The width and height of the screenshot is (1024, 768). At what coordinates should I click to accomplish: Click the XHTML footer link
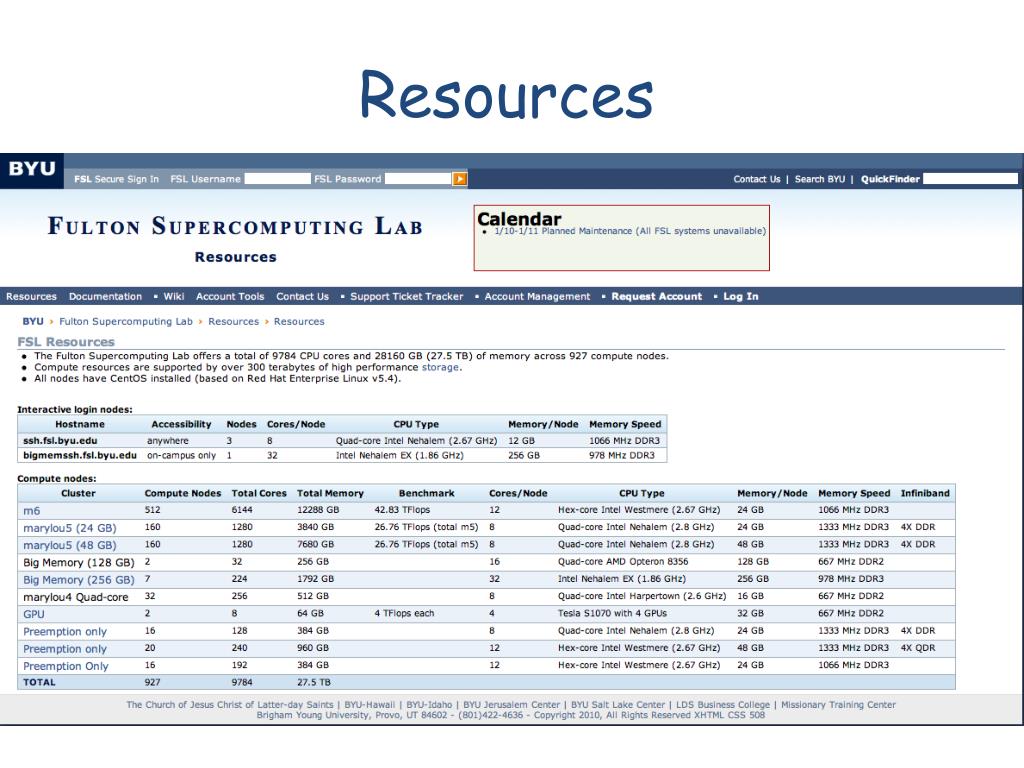pyautogui.click(x=709, y=715)
